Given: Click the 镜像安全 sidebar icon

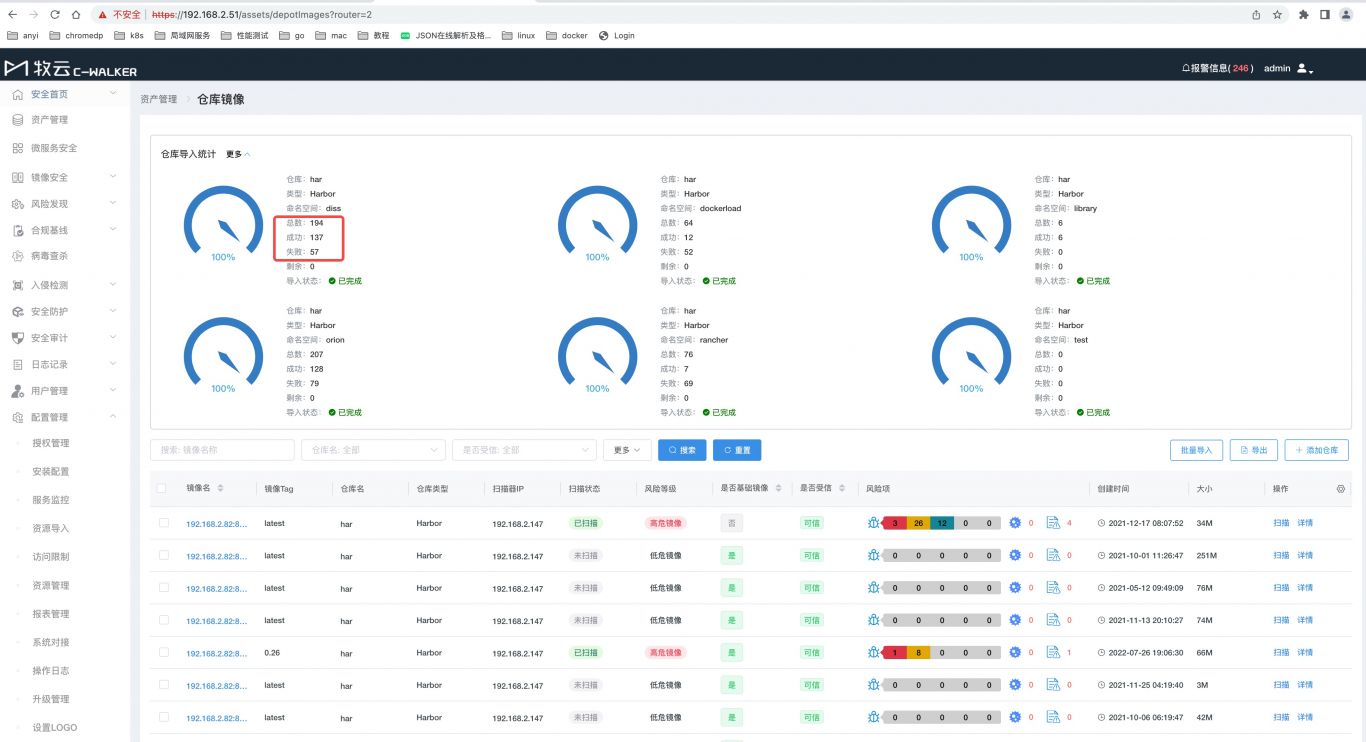Looking at the screenshot, I should pos(18,177).
